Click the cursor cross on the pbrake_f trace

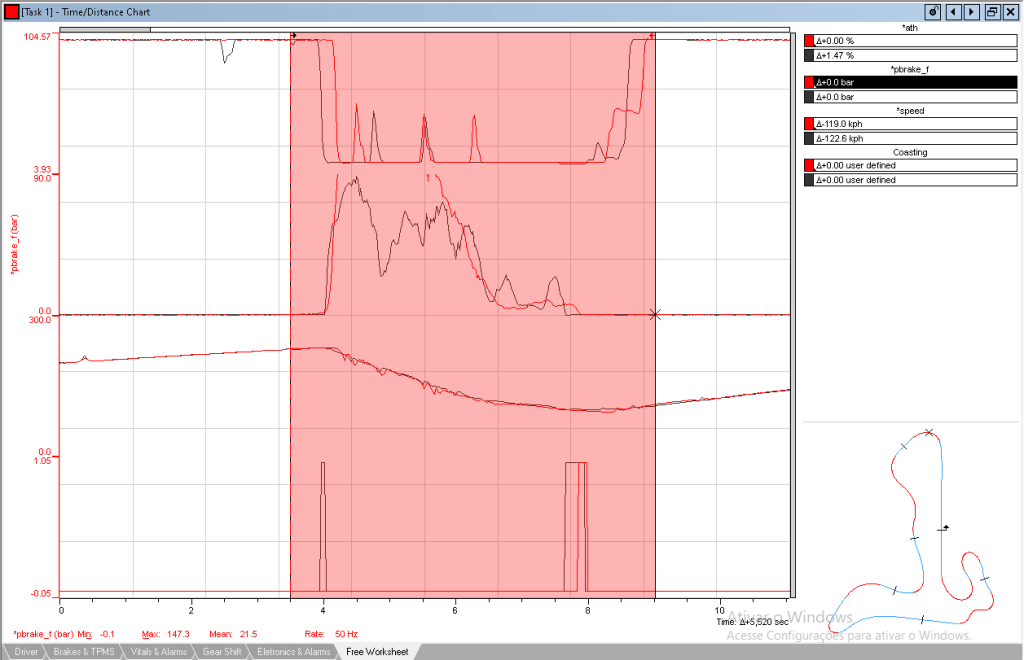(655, 315)
